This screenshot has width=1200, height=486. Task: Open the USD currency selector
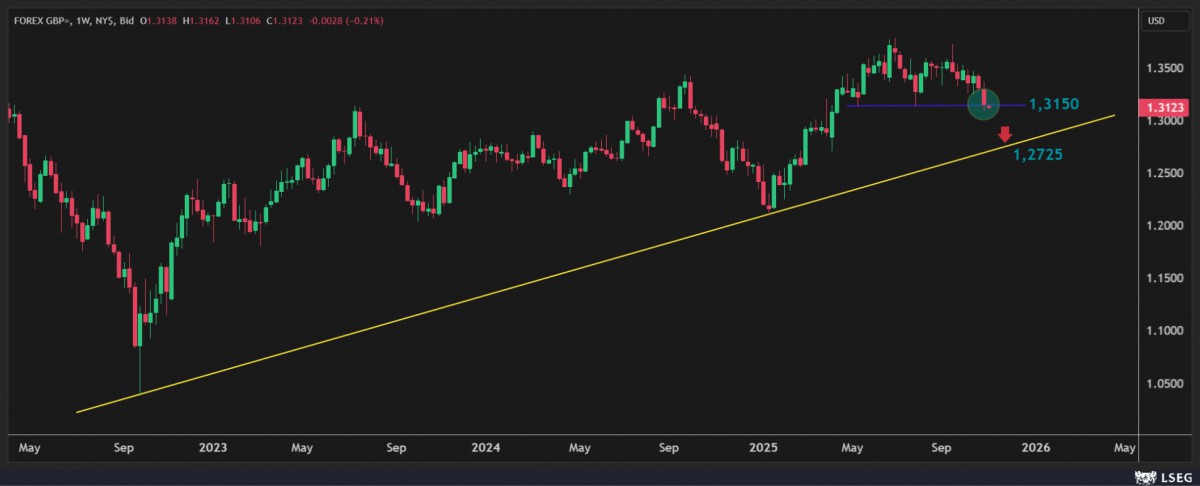click(x=1155, y=21)
